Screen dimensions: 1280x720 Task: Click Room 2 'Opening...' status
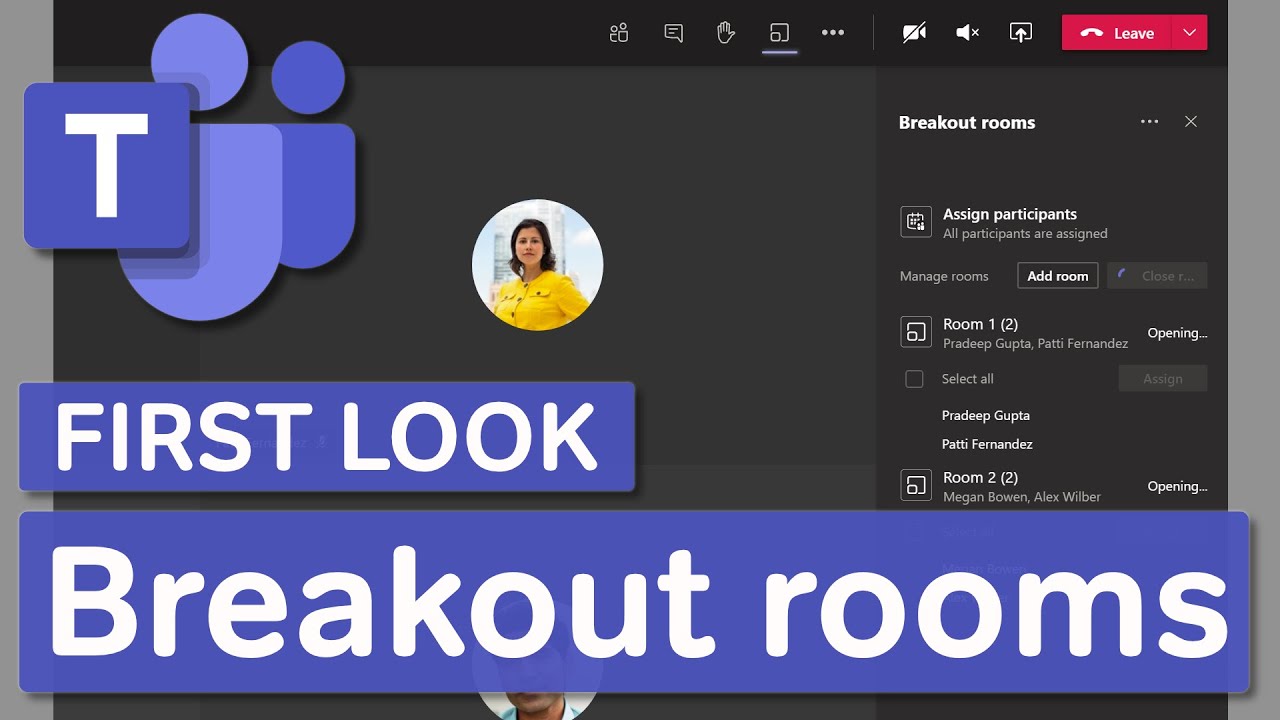coord(1177,486)
